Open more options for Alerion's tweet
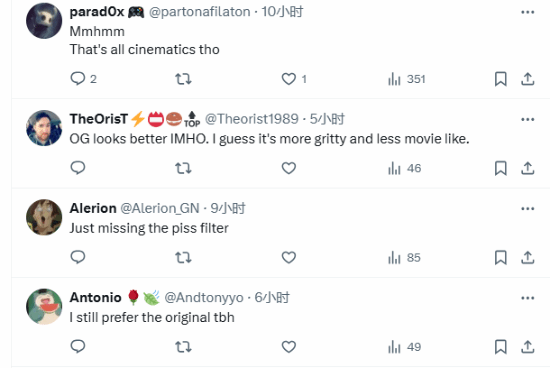This screenshot has height=368, width=550. pos(528,209)
